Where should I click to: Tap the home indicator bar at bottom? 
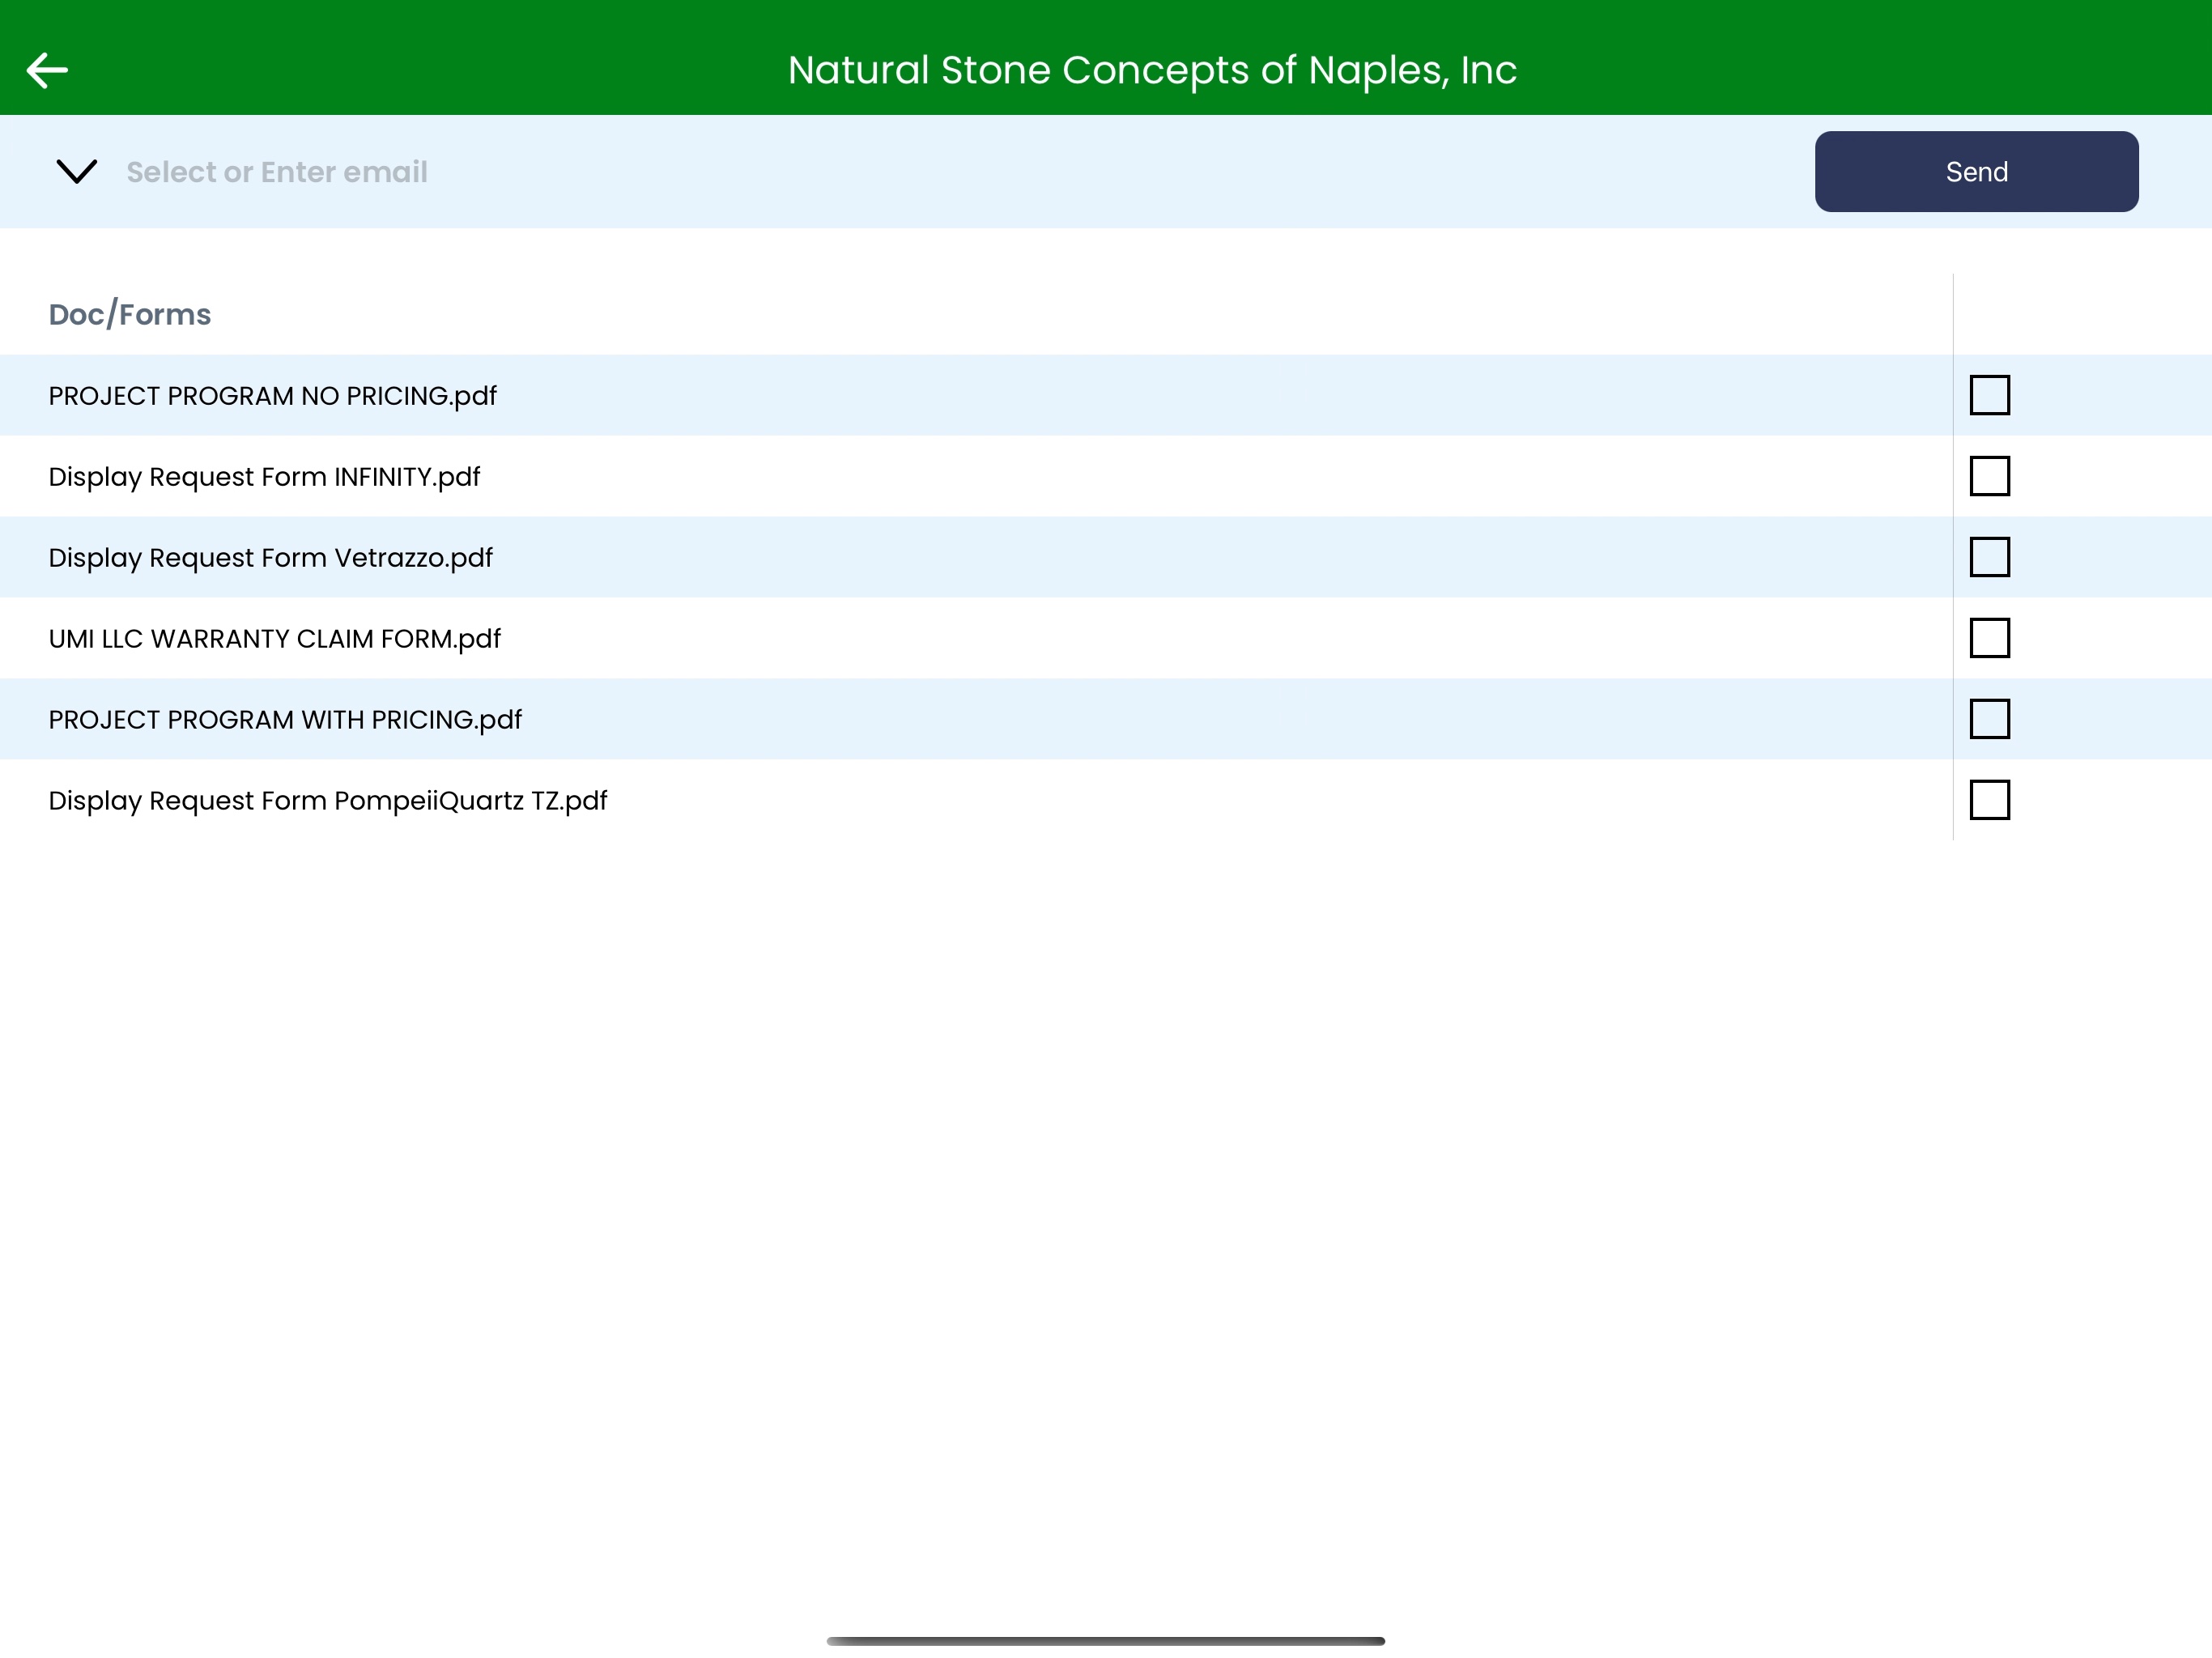1105,1640
